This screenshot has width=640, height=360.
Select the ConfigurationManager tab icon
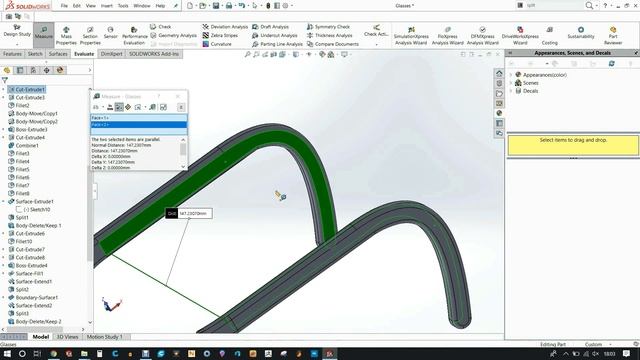33,70
